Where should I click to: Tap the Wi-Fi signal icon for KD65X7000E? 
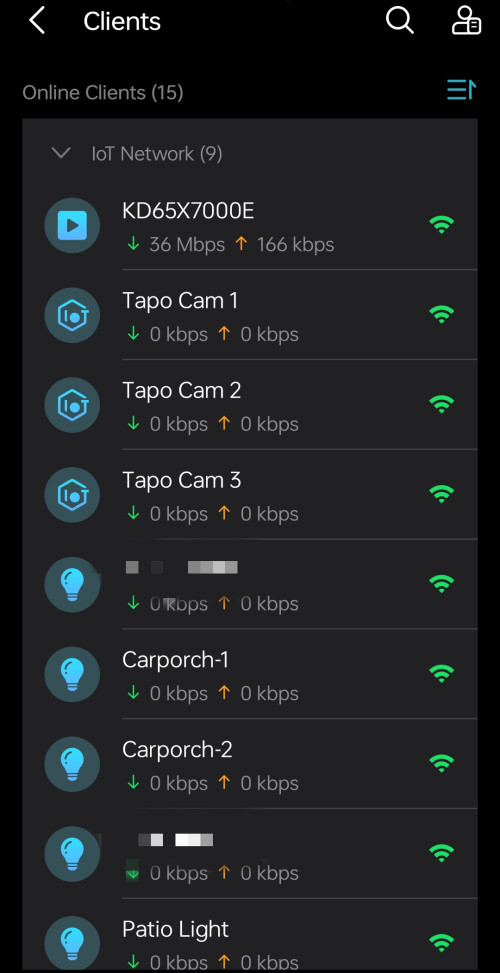point(441,225)
